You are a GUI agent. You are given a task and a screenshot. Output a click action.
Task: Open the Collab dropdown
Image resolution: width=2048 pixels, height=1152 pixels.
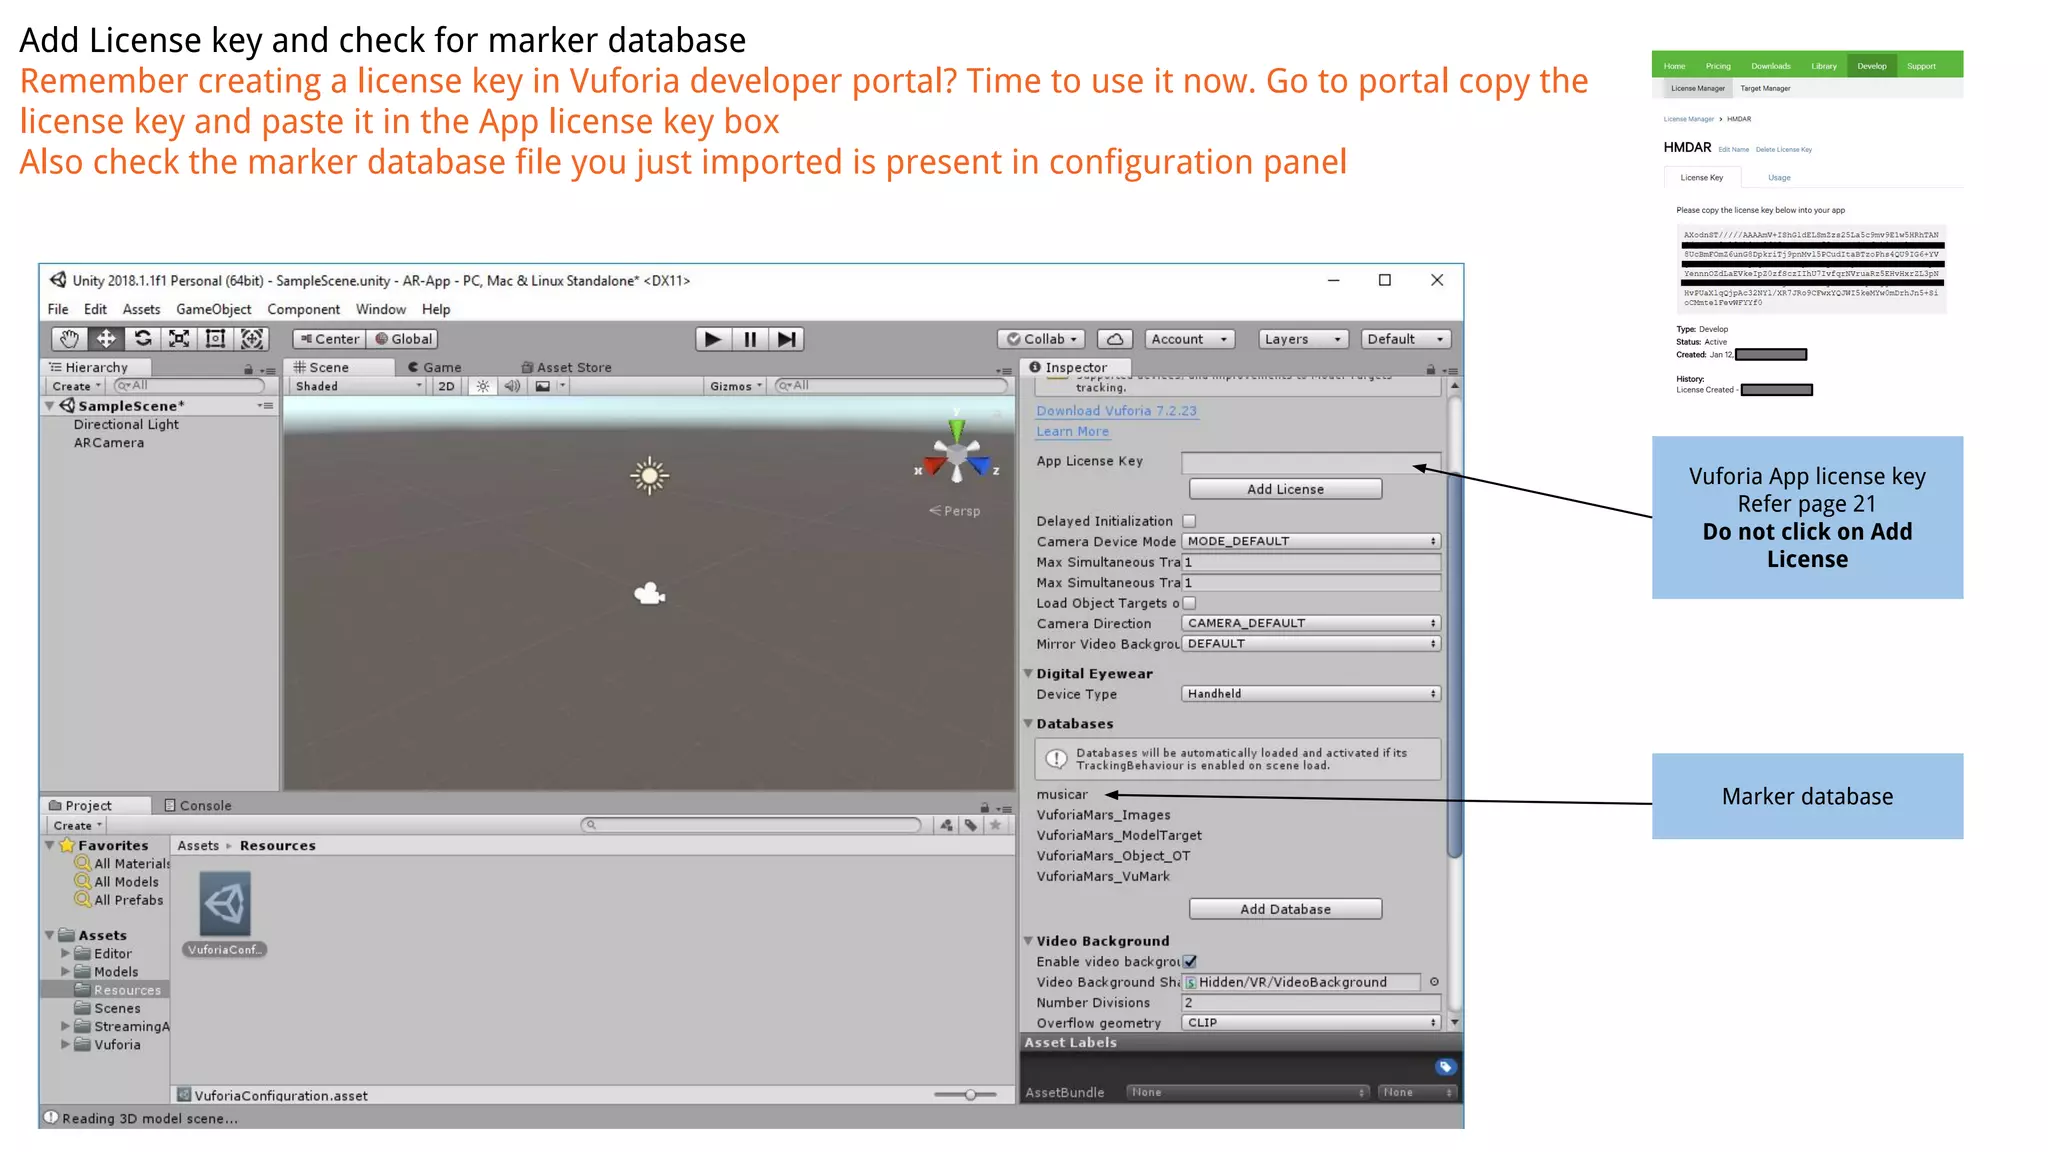[1042, 339]
